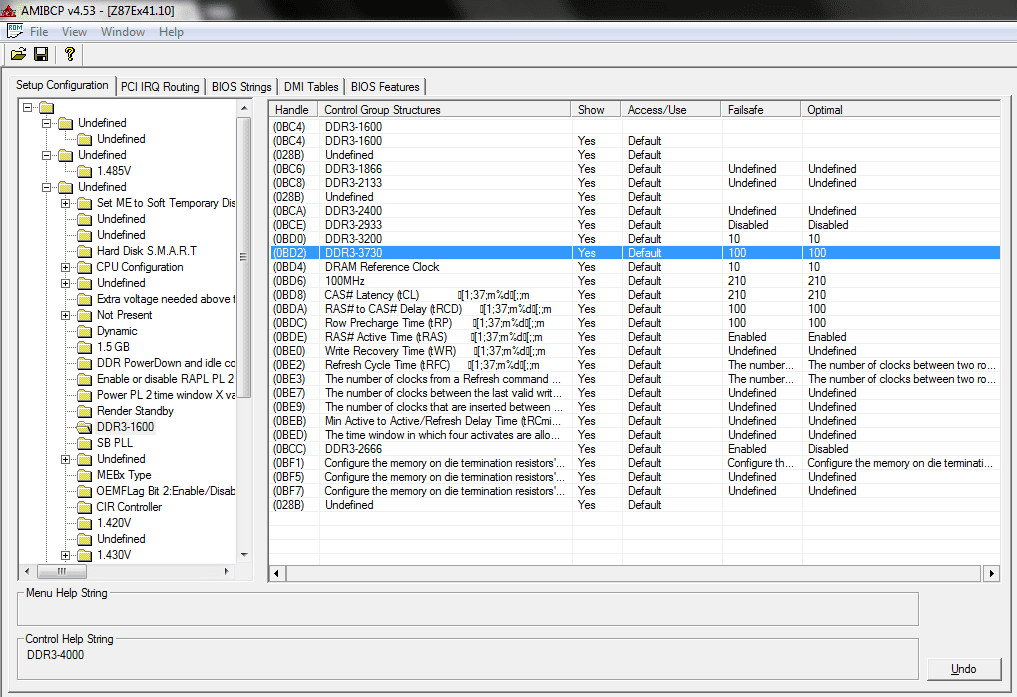The height and width of the screenshot is (697, 1017).
Task: Select the CIR Controller folder icon
Action: pos(84,507)
